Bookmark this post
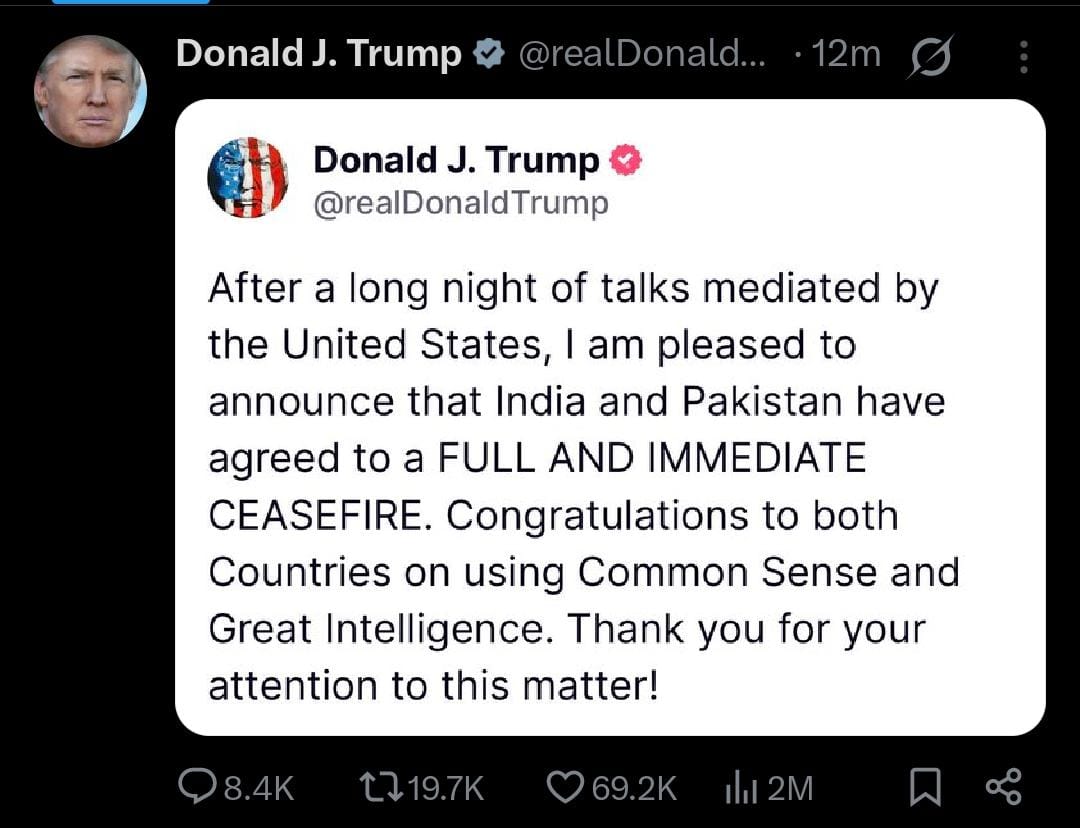The image size is (1080, 828). point(926,788)
